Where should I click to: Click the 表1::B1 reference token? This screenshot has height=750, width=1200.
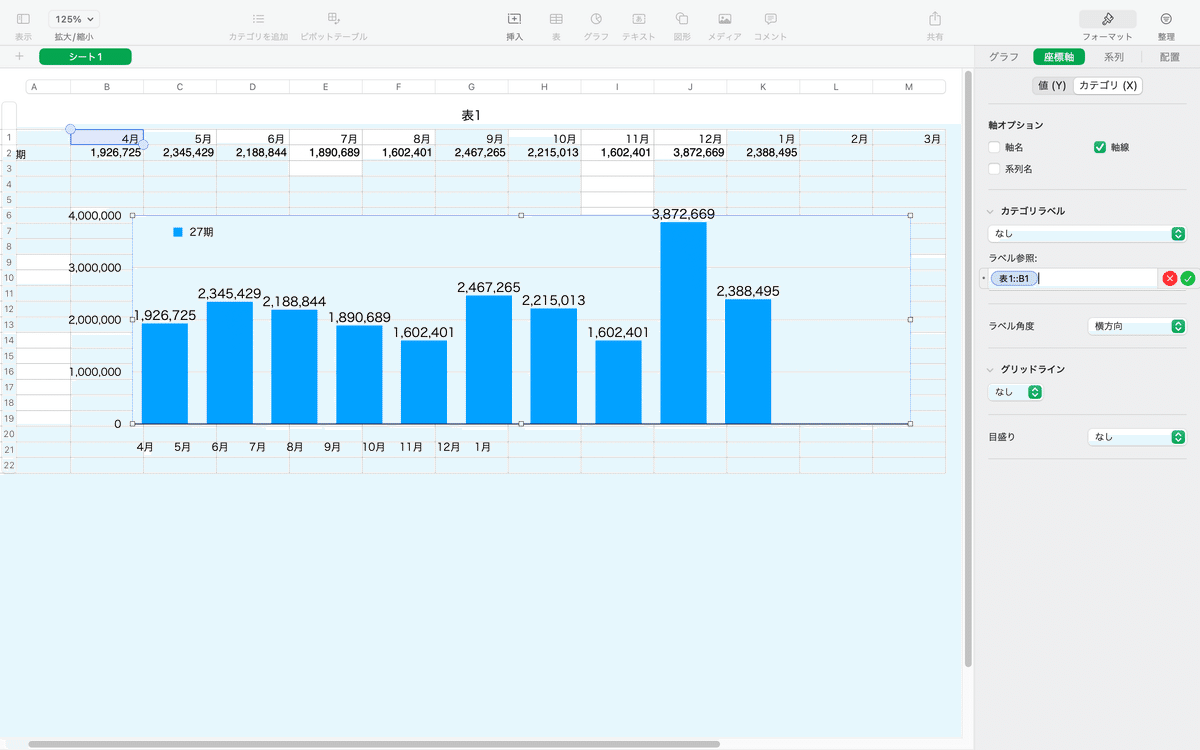[1014, 279]
